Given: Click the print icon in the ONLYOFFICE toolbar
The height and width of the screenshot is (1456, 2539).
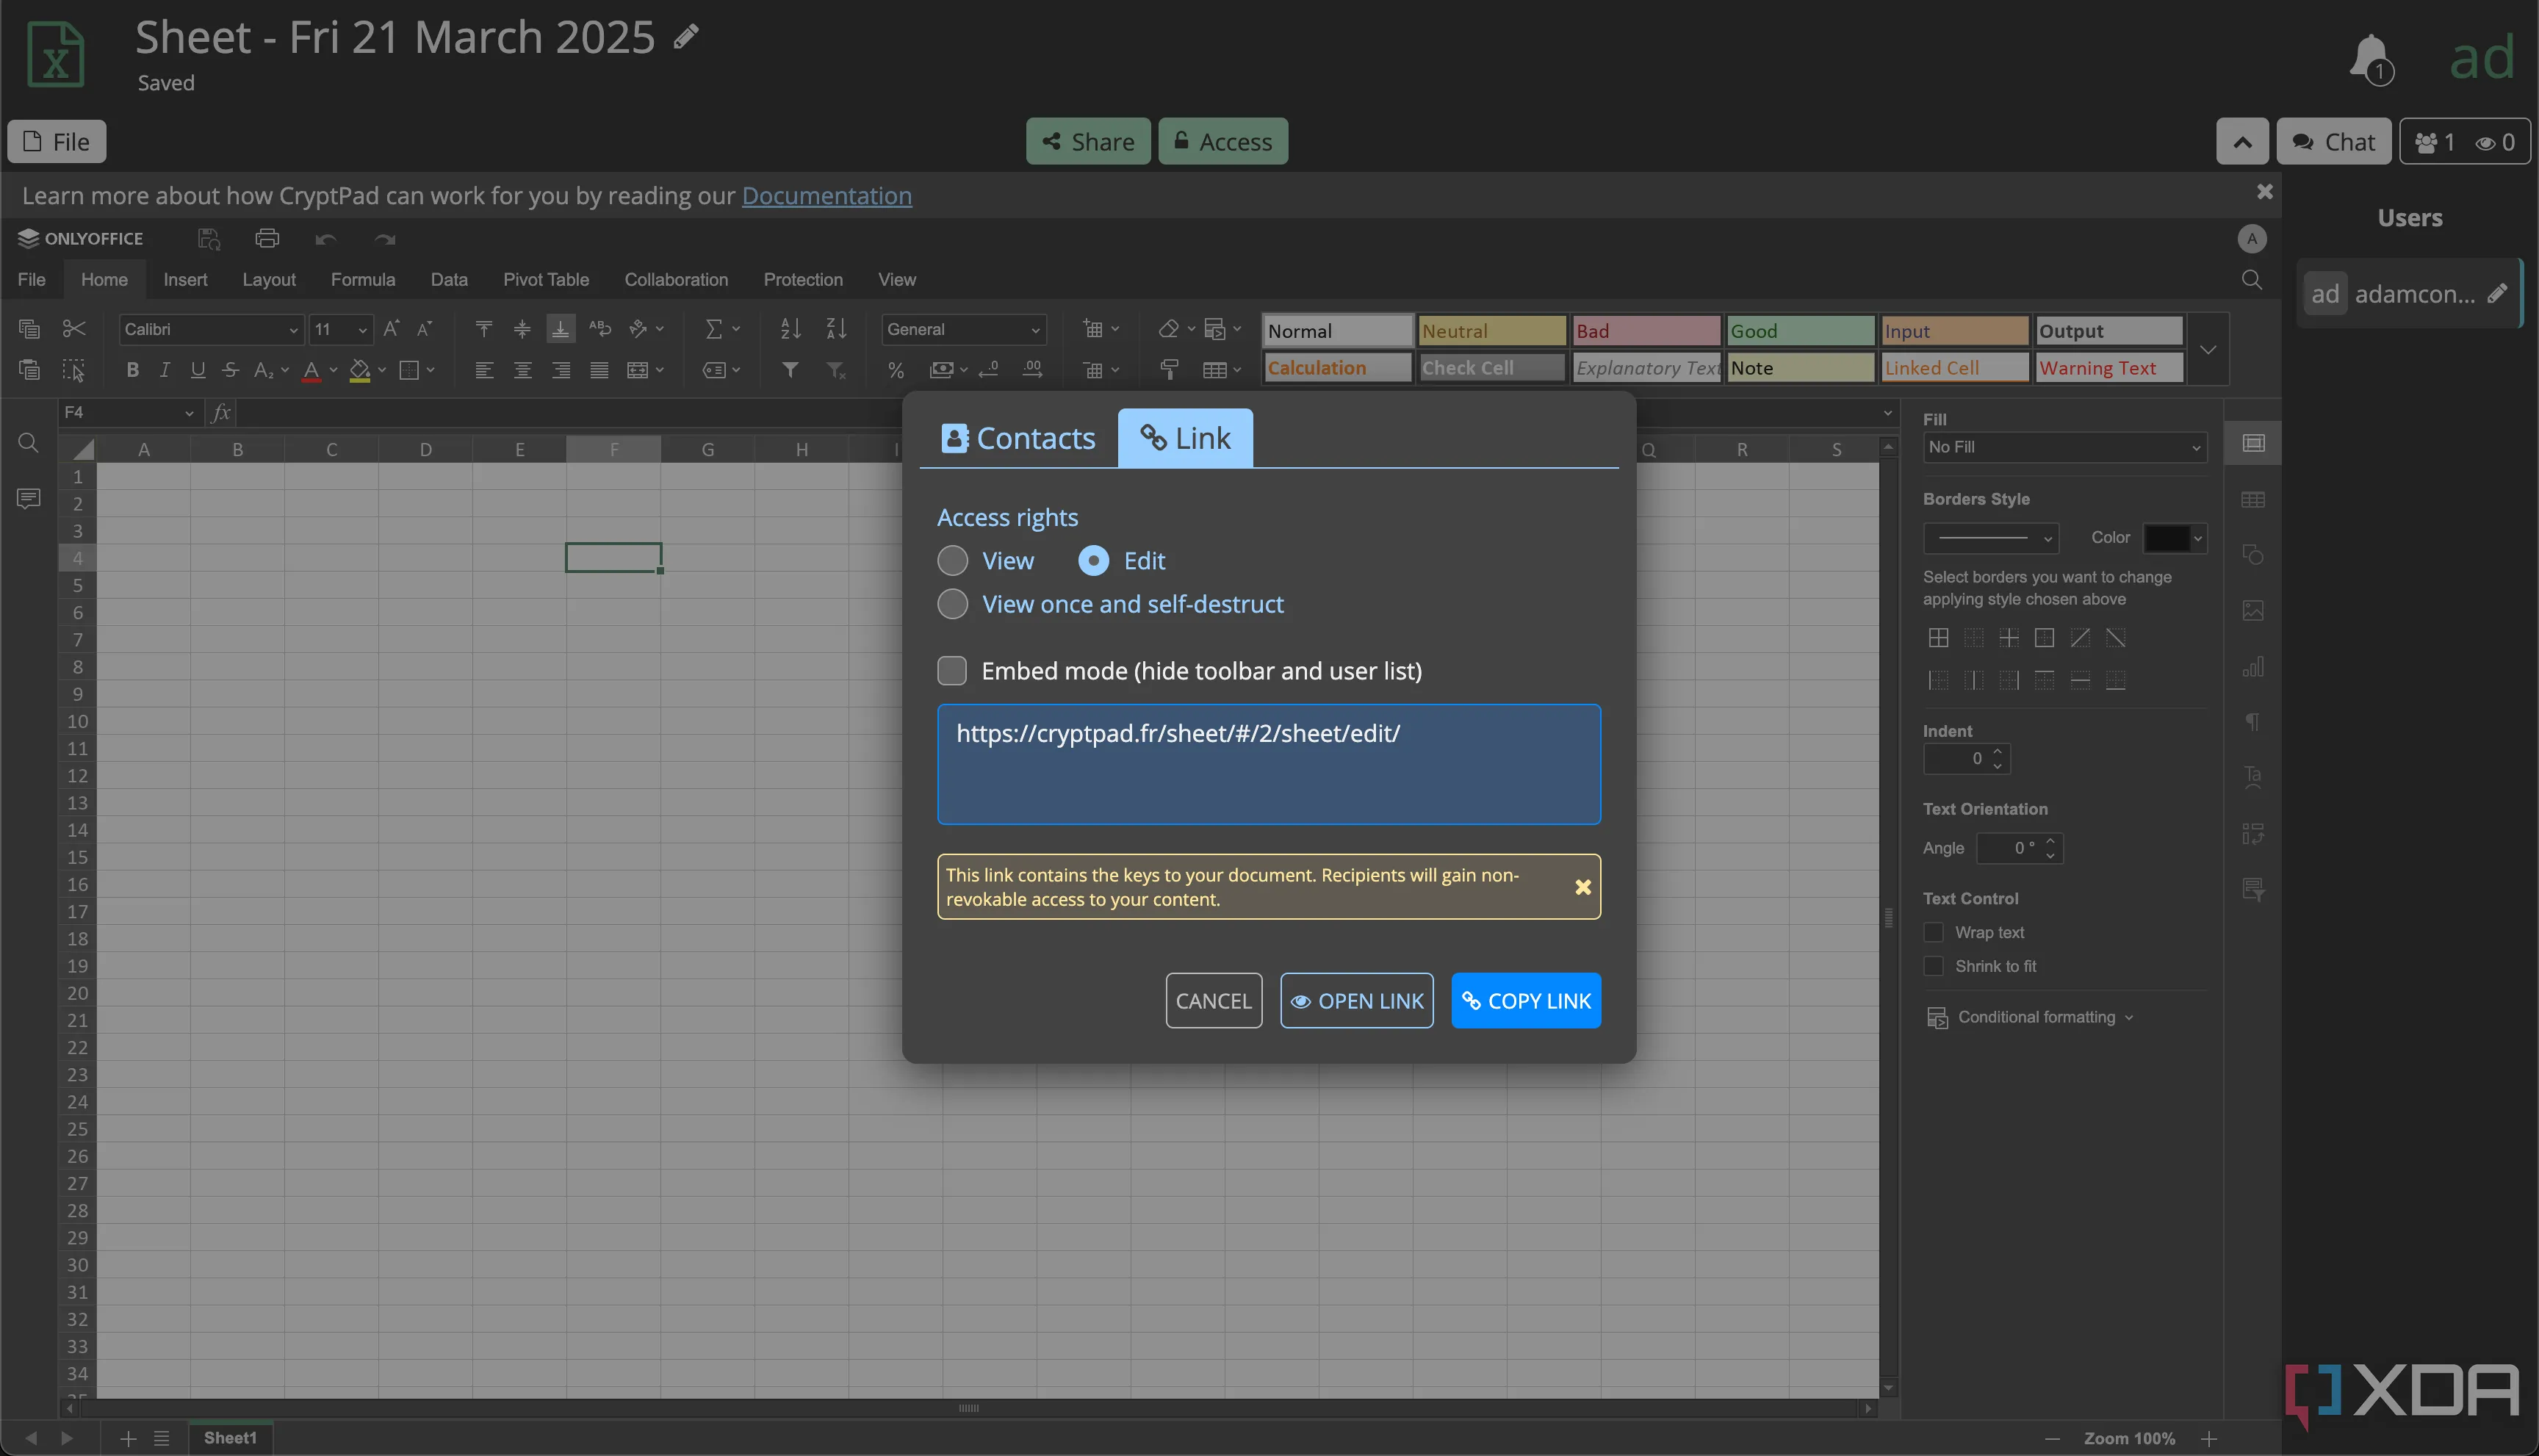Looking at the screenshot, I should point(267,239).
